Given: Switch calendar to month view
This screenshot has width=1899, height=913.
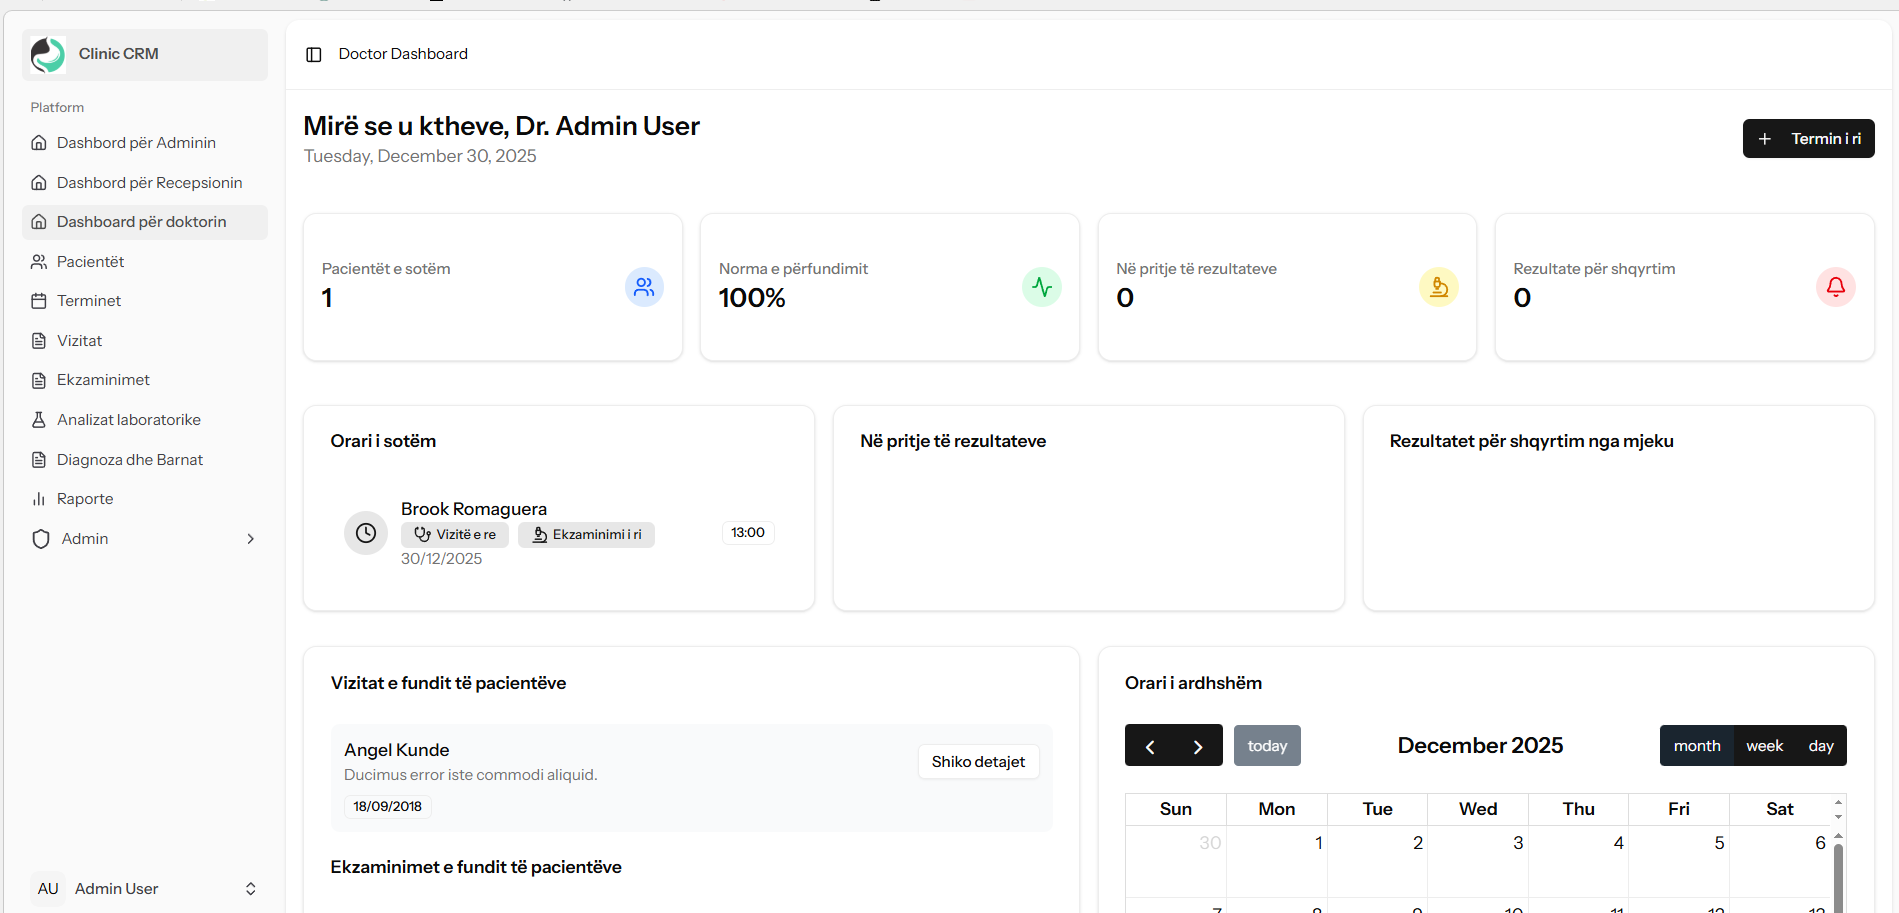Looking at the screenshot, I should coord(1696,746).
